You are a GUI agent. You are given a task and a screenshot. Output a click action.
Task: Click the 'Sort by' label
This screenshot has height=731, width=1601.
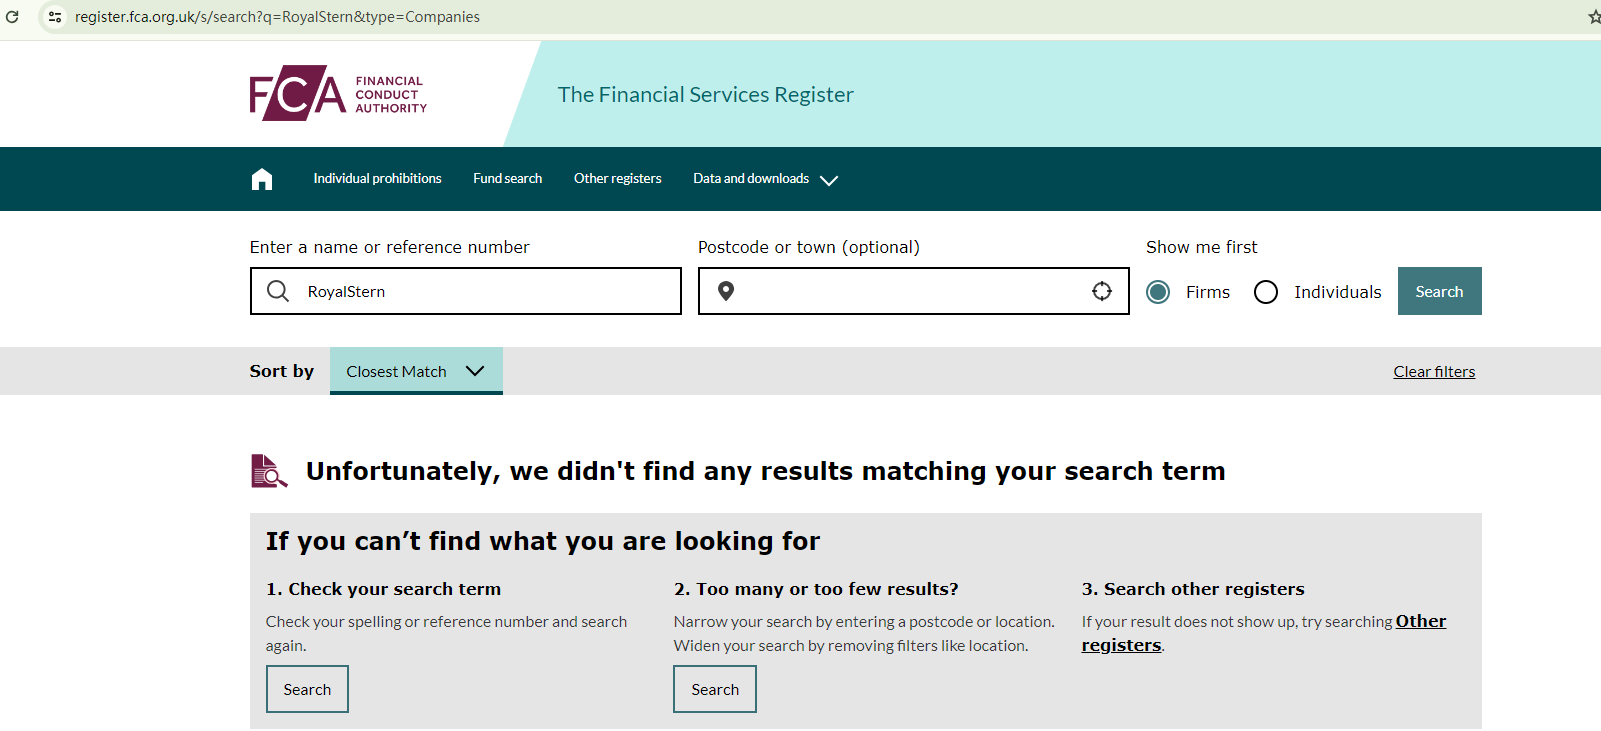click(x=282, y=371)
